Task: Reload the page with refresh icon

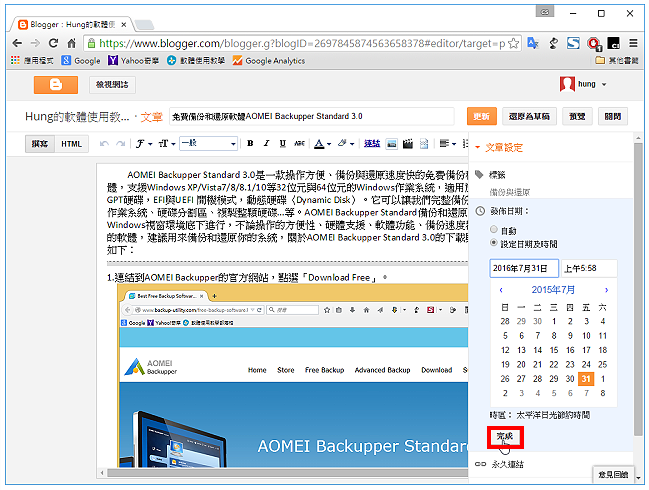Action: click(x=53, y=43)
